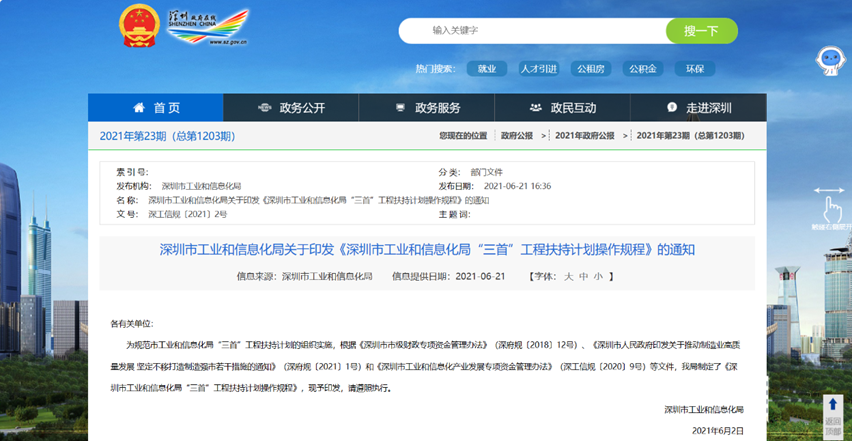Click the people icon beside 政民互动
852x441 pixels.
pos(536,108)
